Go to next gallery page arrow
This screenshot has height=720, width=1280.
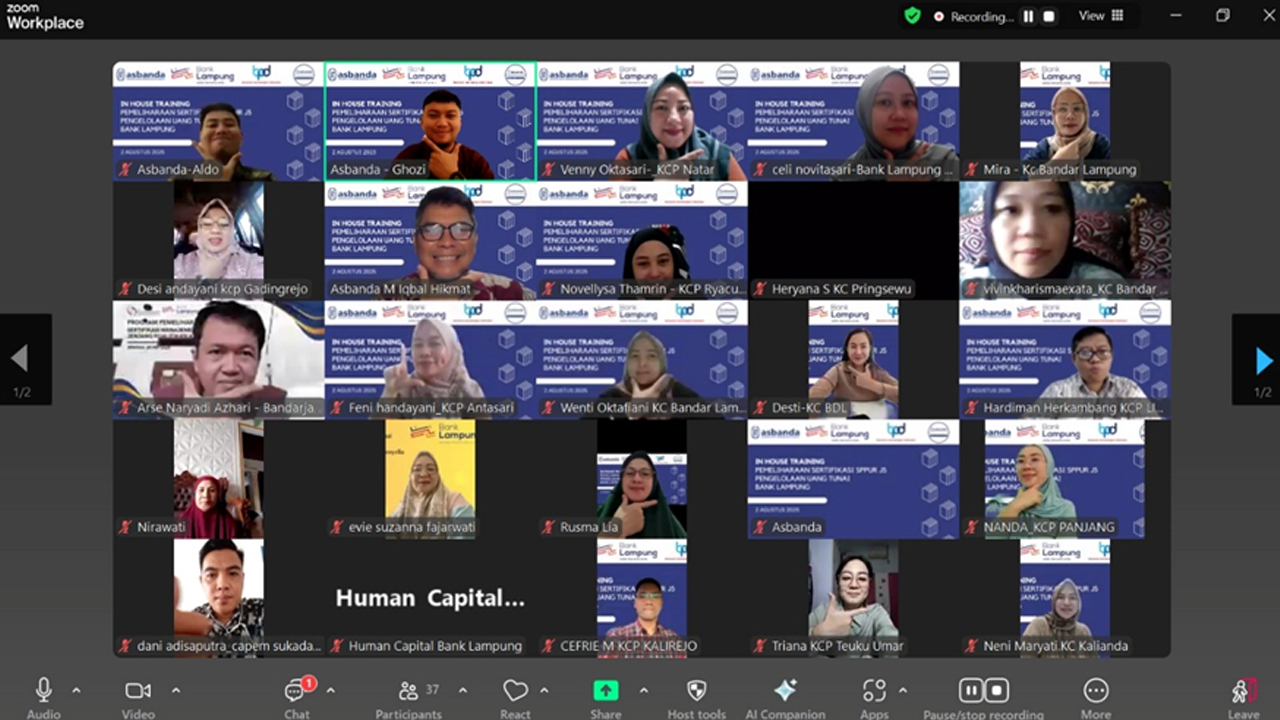(1264, 360)
